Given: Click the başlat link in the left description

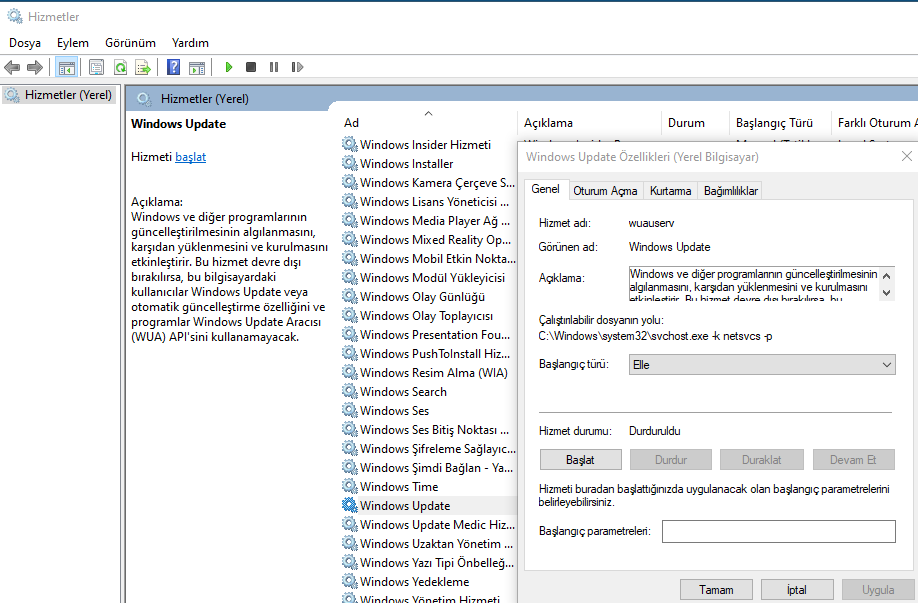Looking at the screenshot, I should pyautogui.click(x=190, y=157).
